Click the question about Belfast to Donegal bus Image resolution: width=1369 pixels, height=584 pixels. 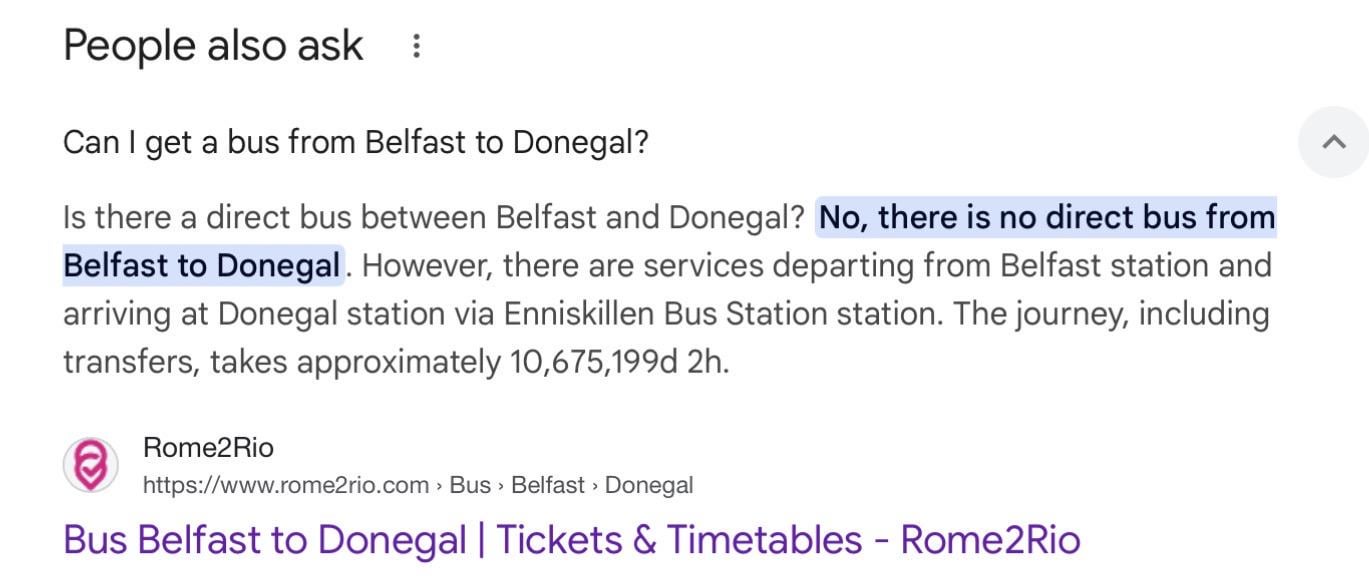(x=355, y=142)
